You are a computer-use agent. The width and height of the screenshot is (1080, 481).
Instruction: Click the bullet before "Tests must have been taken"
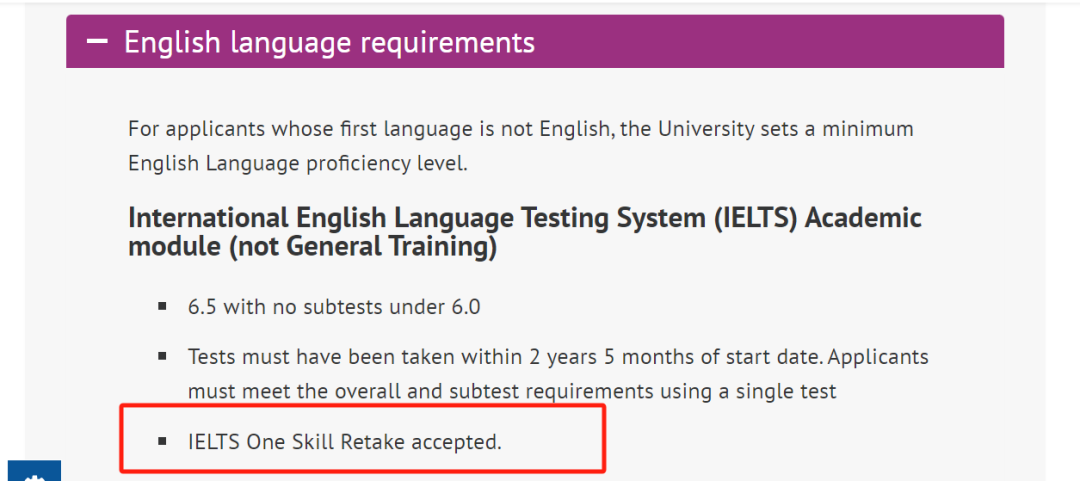click(x=162, y=356)
